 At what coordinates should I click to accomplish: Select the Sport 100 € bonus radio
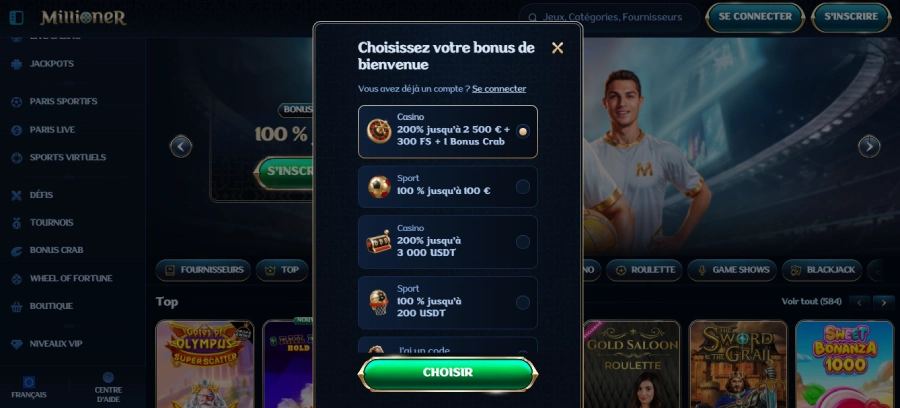(x=522, y=186)
